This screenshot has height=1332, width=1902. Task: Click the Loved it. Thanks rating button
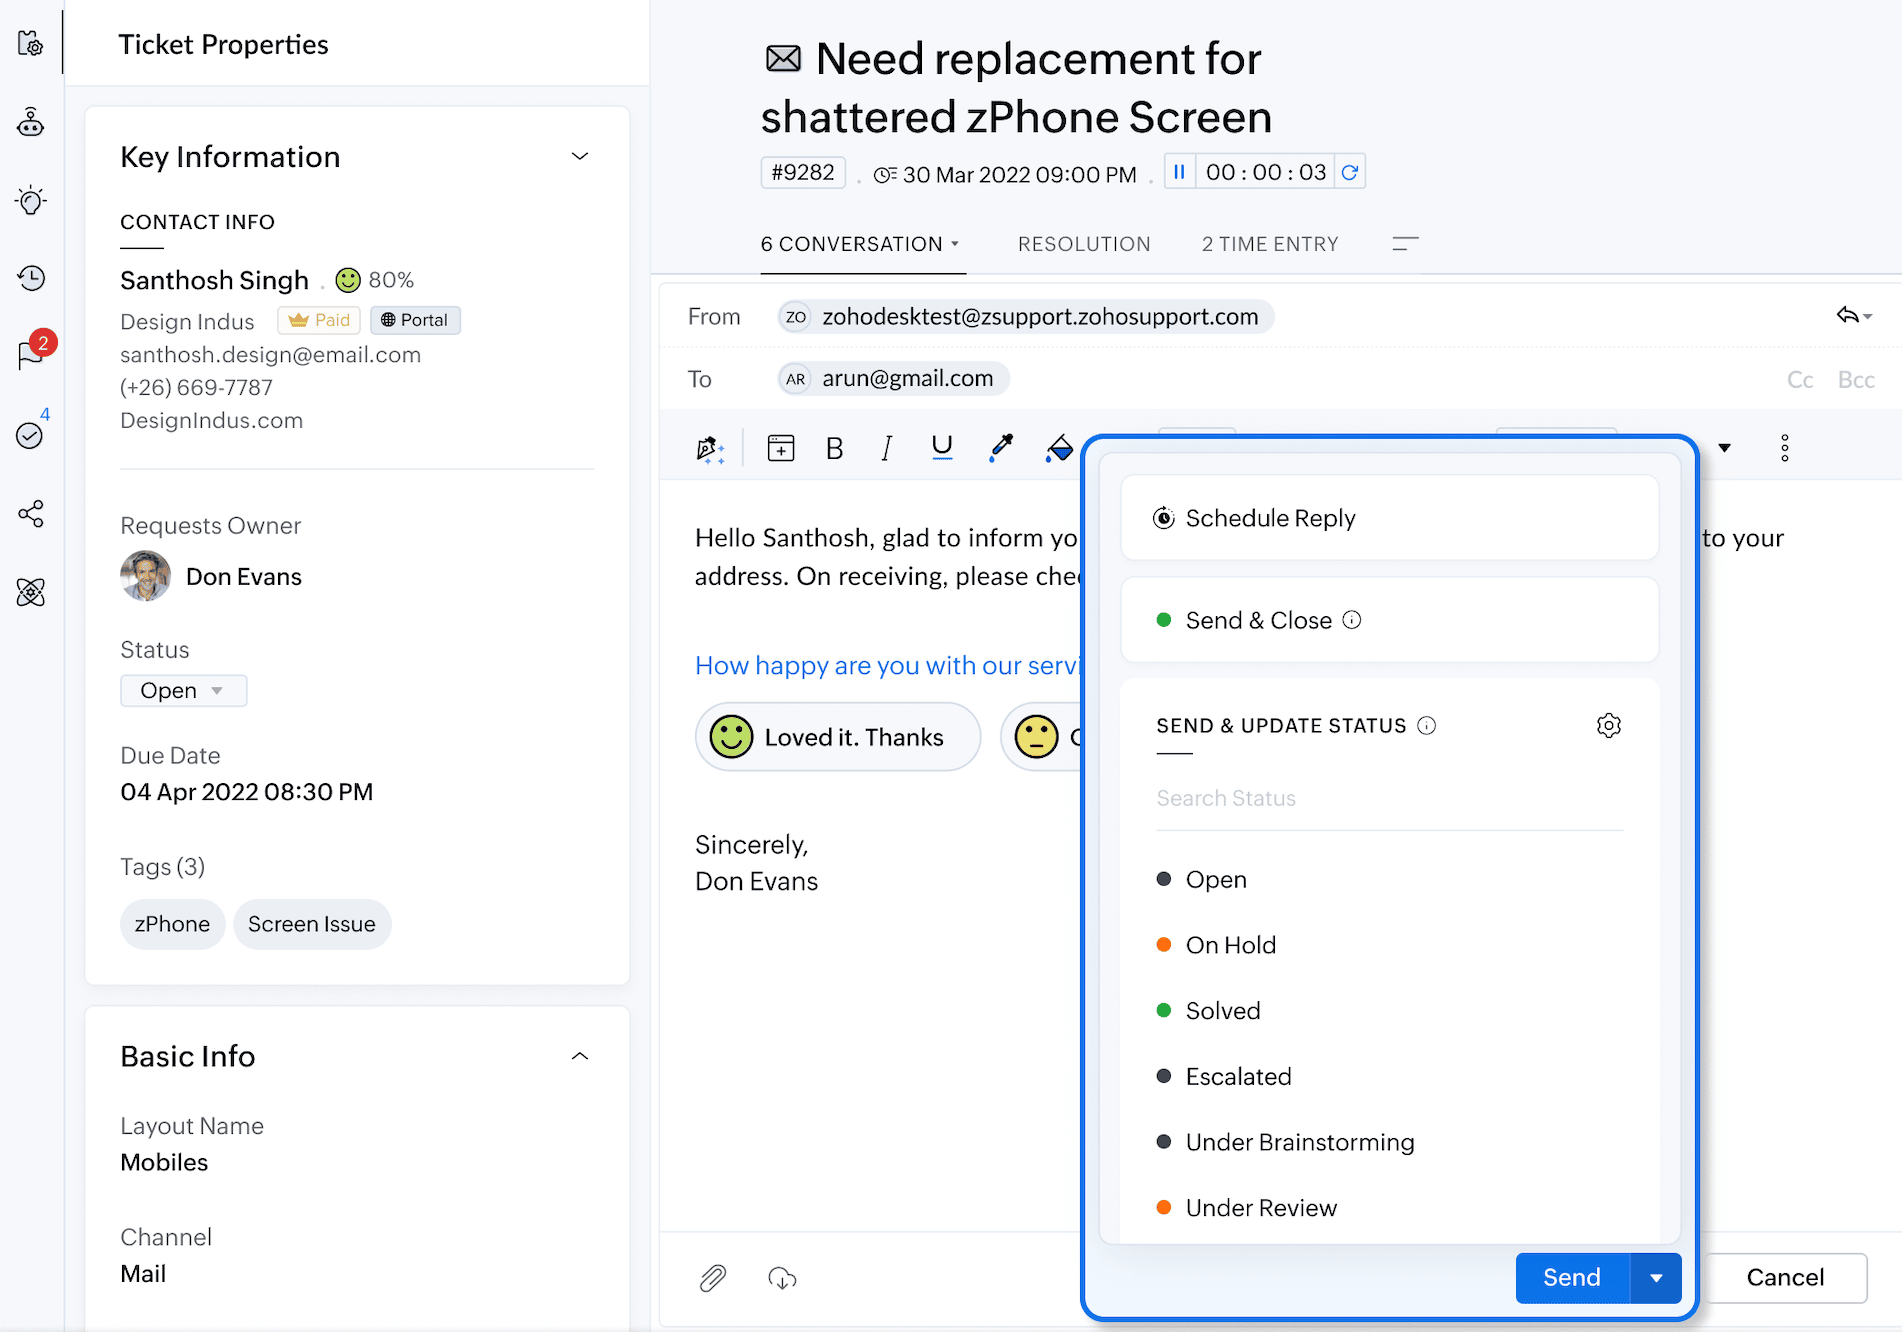837,737
